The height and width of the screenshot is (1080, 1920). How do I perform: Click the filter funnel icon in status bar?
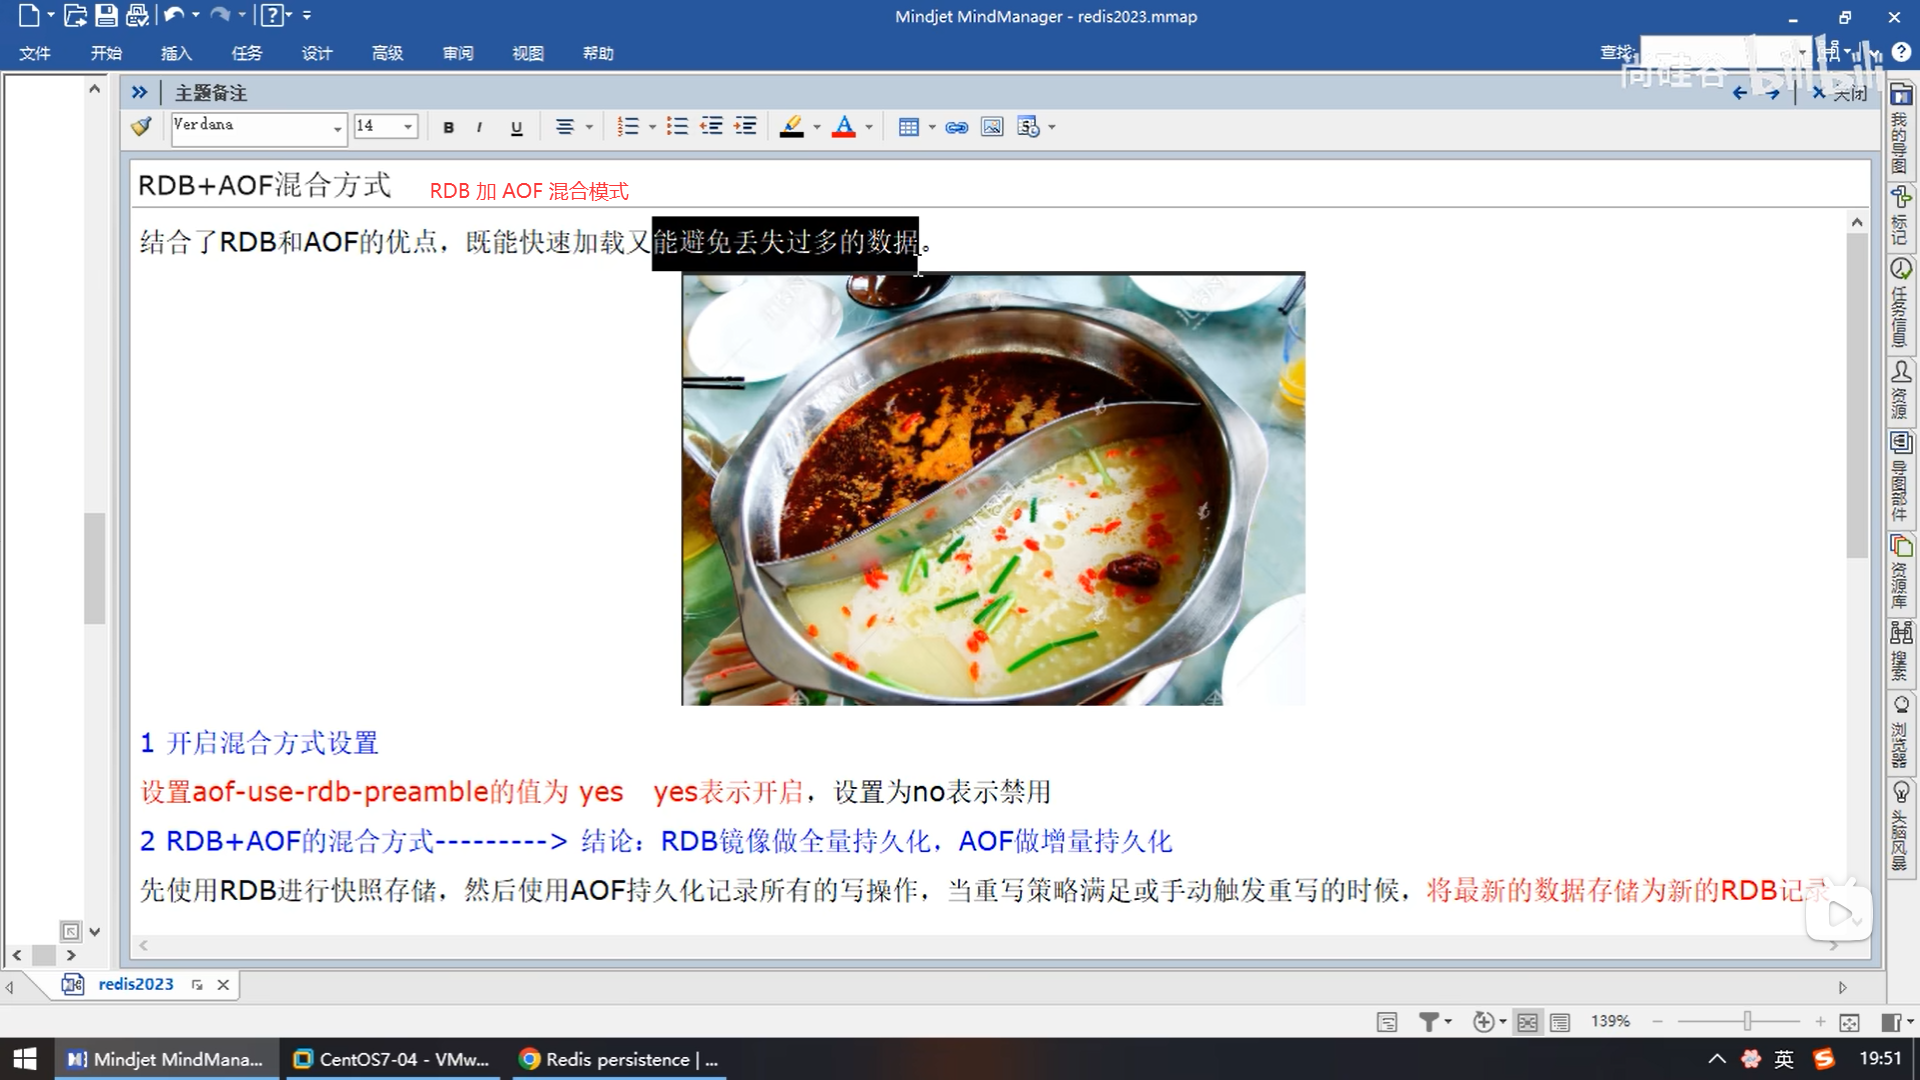click(x=1428, y=1021)
